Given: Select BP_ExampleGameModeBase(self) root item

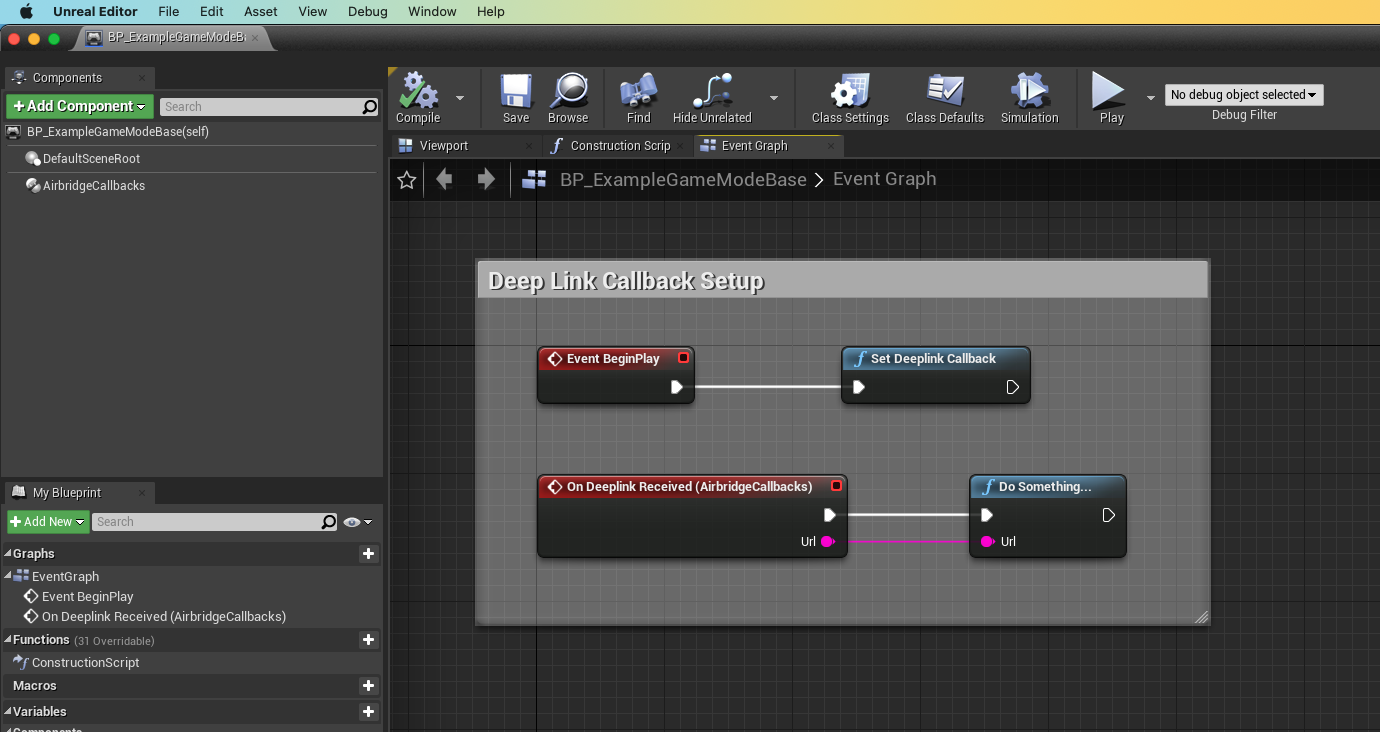Looking at the screenshot, I should point(118,132).
